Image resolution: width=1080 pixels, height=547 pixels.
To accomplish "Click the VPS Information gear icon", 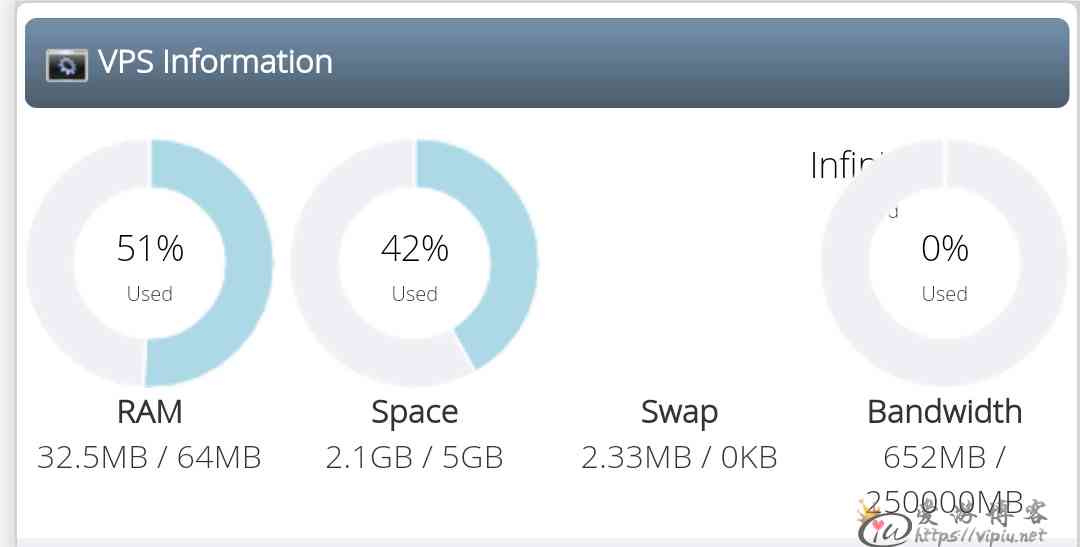I will click(66, 65).
